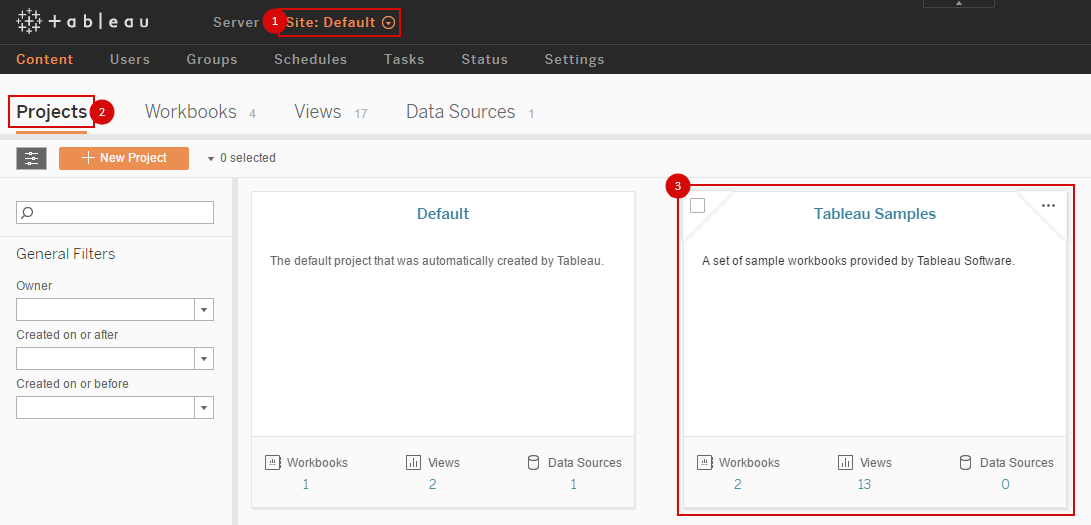Open the Settings menu
This screenshot has height=525, width=1091.
point(574,59)
